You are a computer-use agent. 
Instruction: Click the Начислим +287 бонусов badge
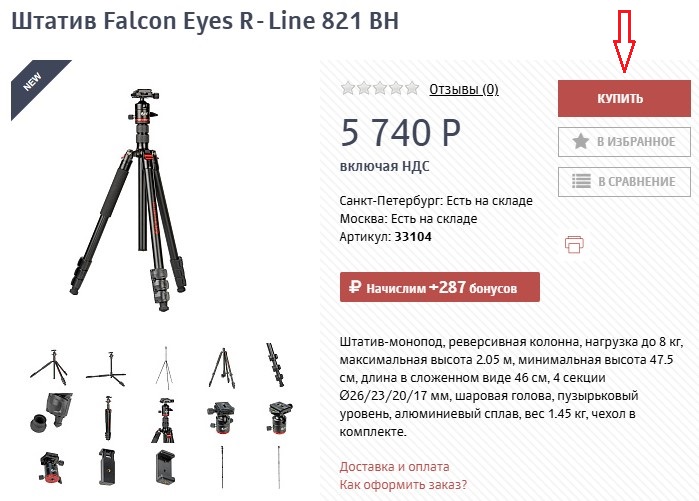pos(439,288)
